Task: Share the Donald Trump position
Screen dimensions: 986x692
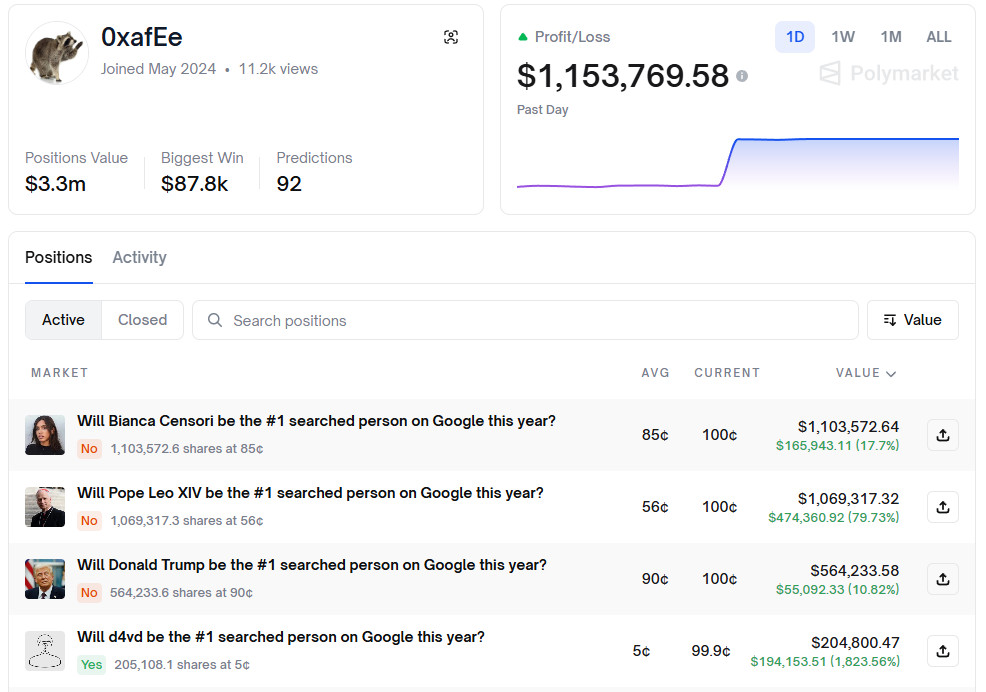Action: click(942, 579)
